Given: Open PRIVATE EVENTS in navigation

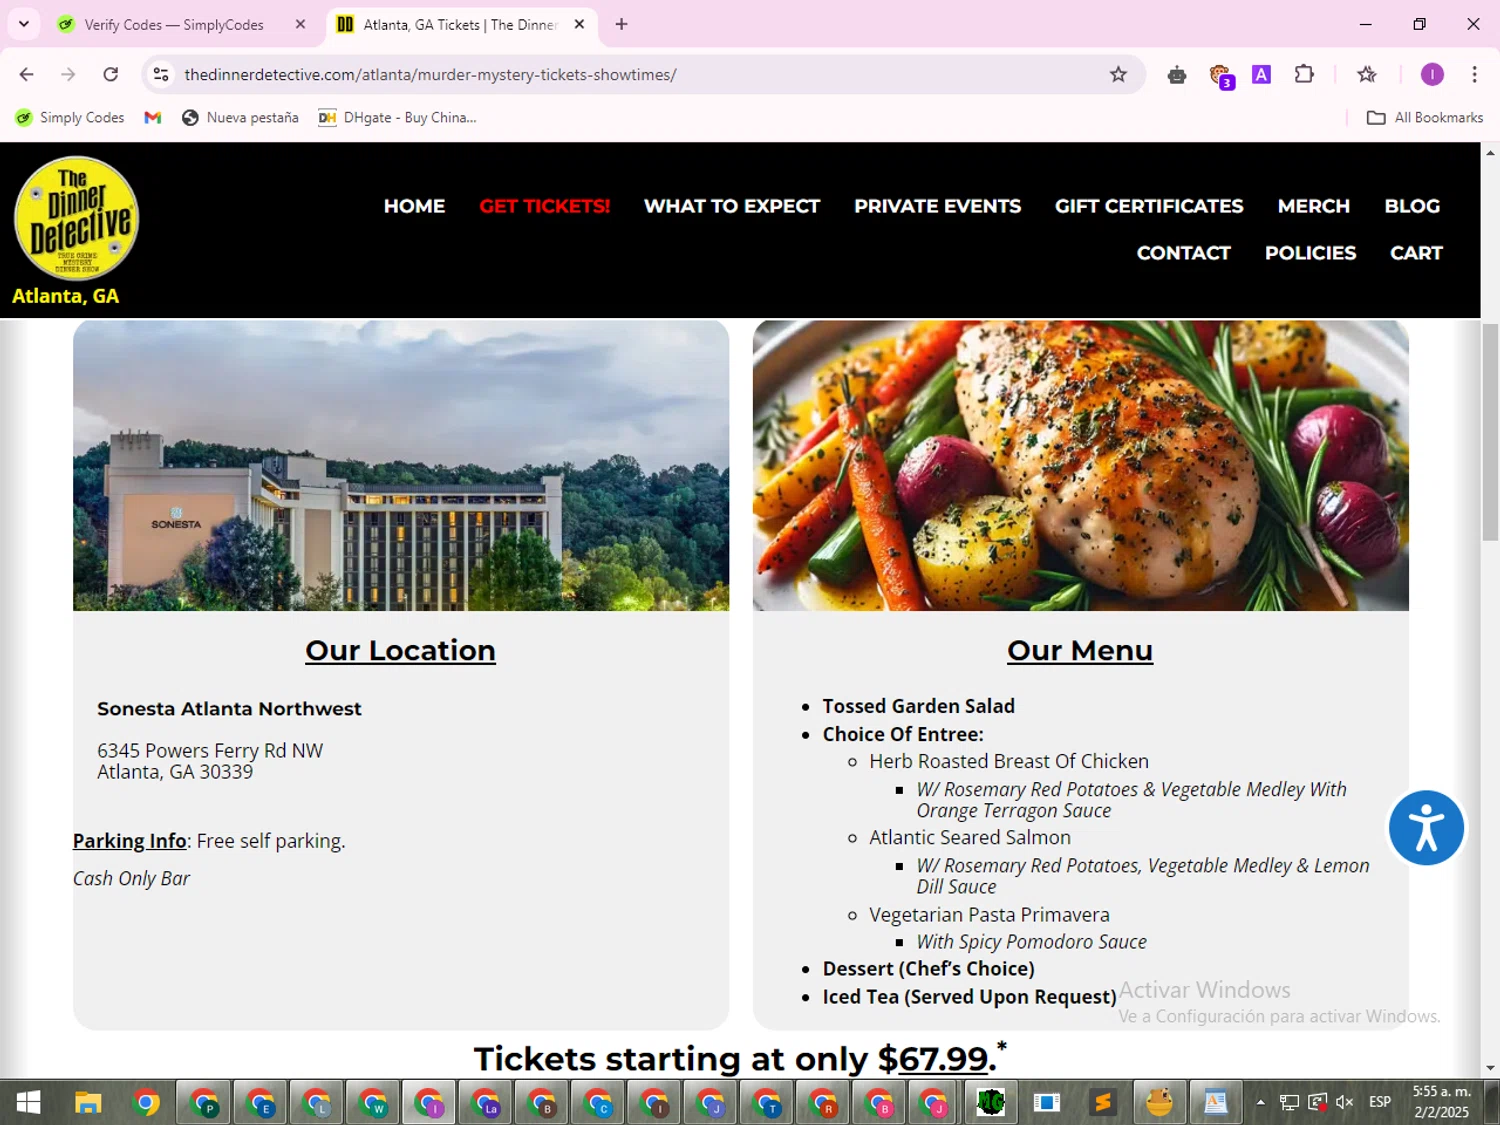Looking at the screenshot, I should pyautogui.click(x=937, y=206).
